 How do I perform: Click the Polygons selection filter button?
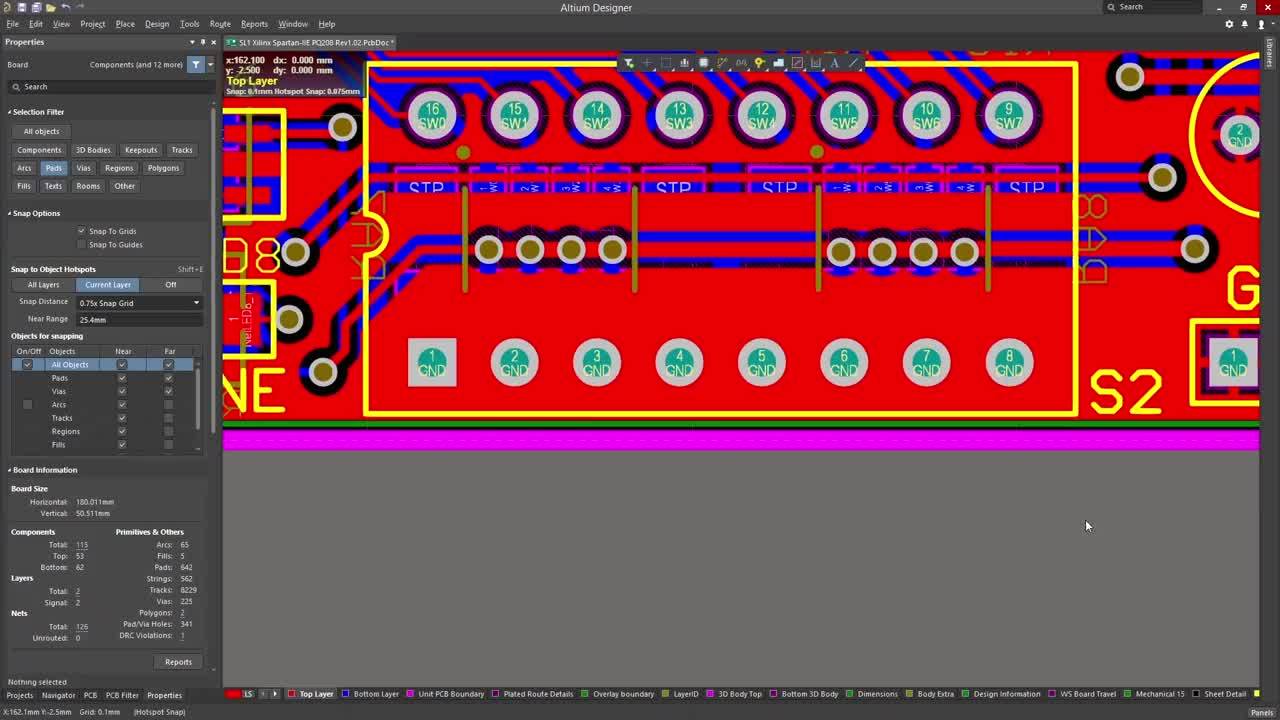click(163, 168)
